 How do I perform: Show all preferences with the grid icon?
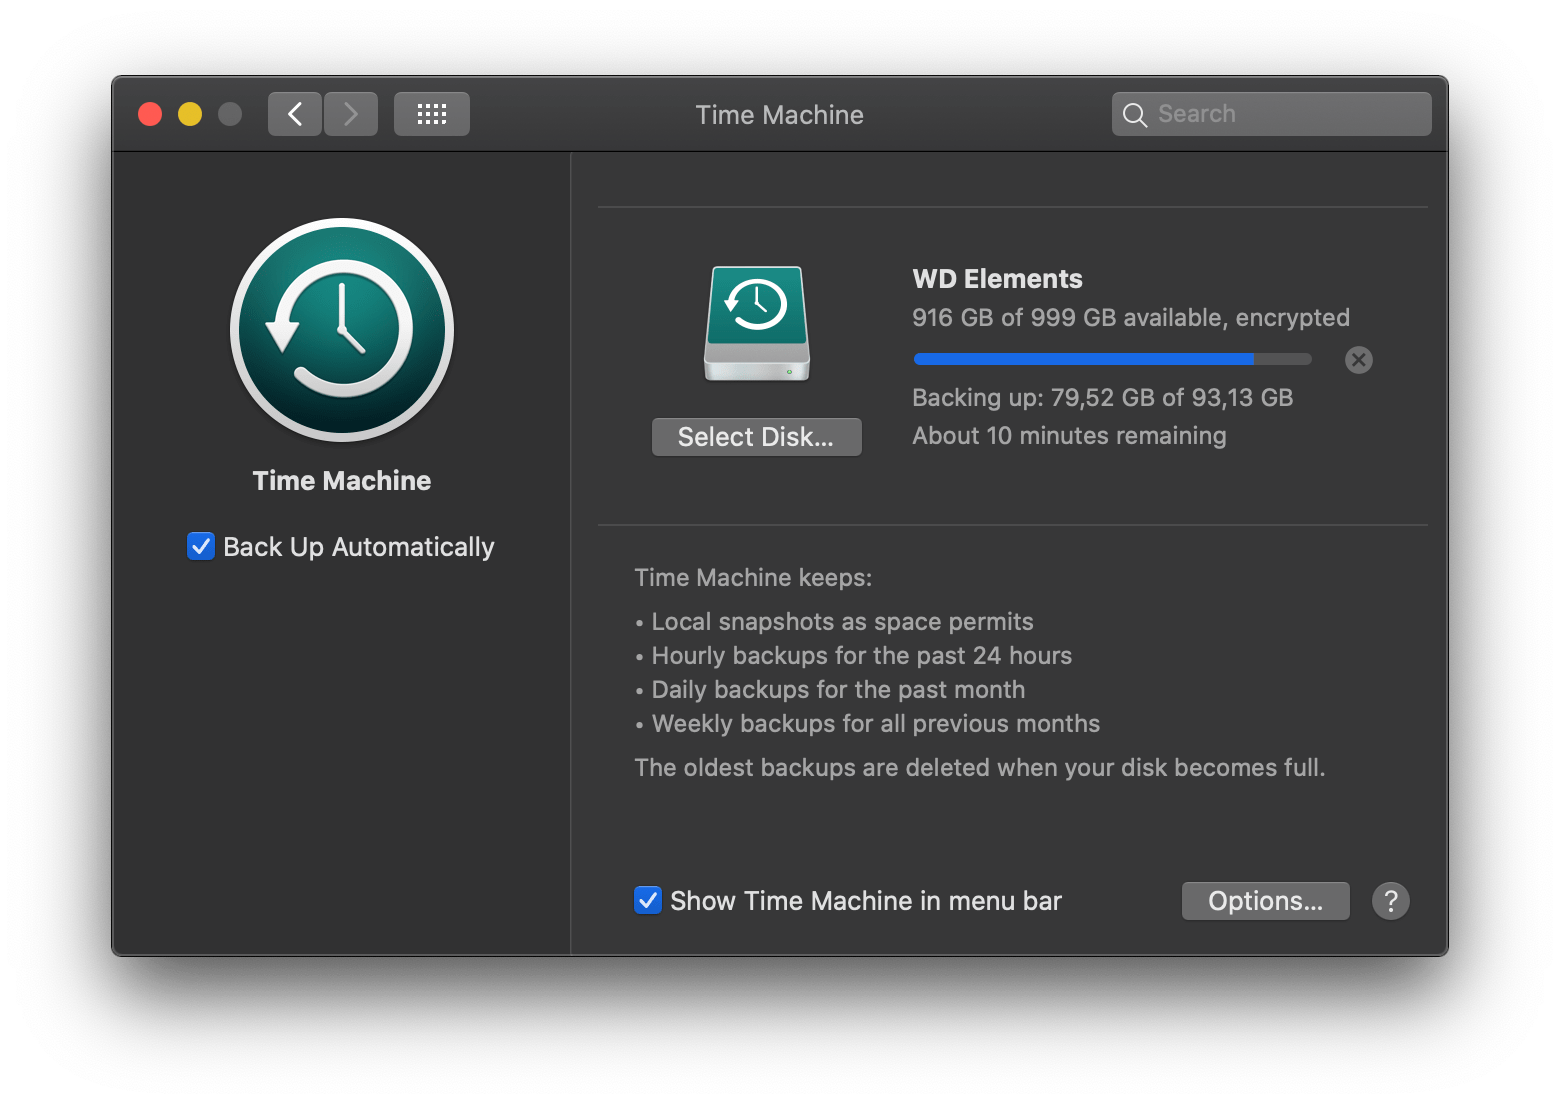click(x=432, y=114)
